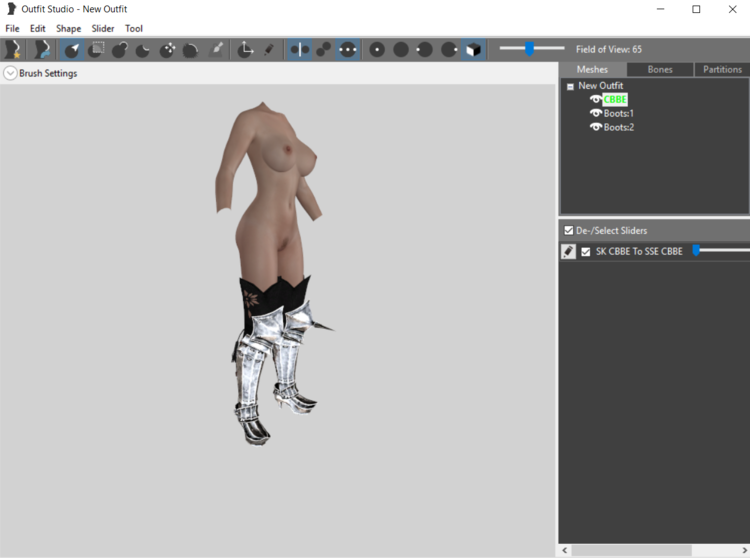
Task: Click the slider name SK CBBE To SSE CBBE
Action: (x=639, y=252)
